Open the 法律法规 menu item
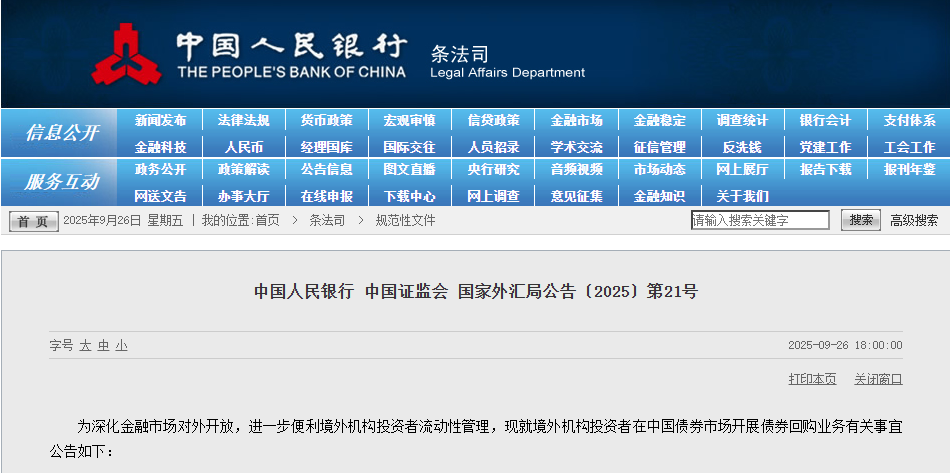Screen dimensions: 950x473 point(243,120)
